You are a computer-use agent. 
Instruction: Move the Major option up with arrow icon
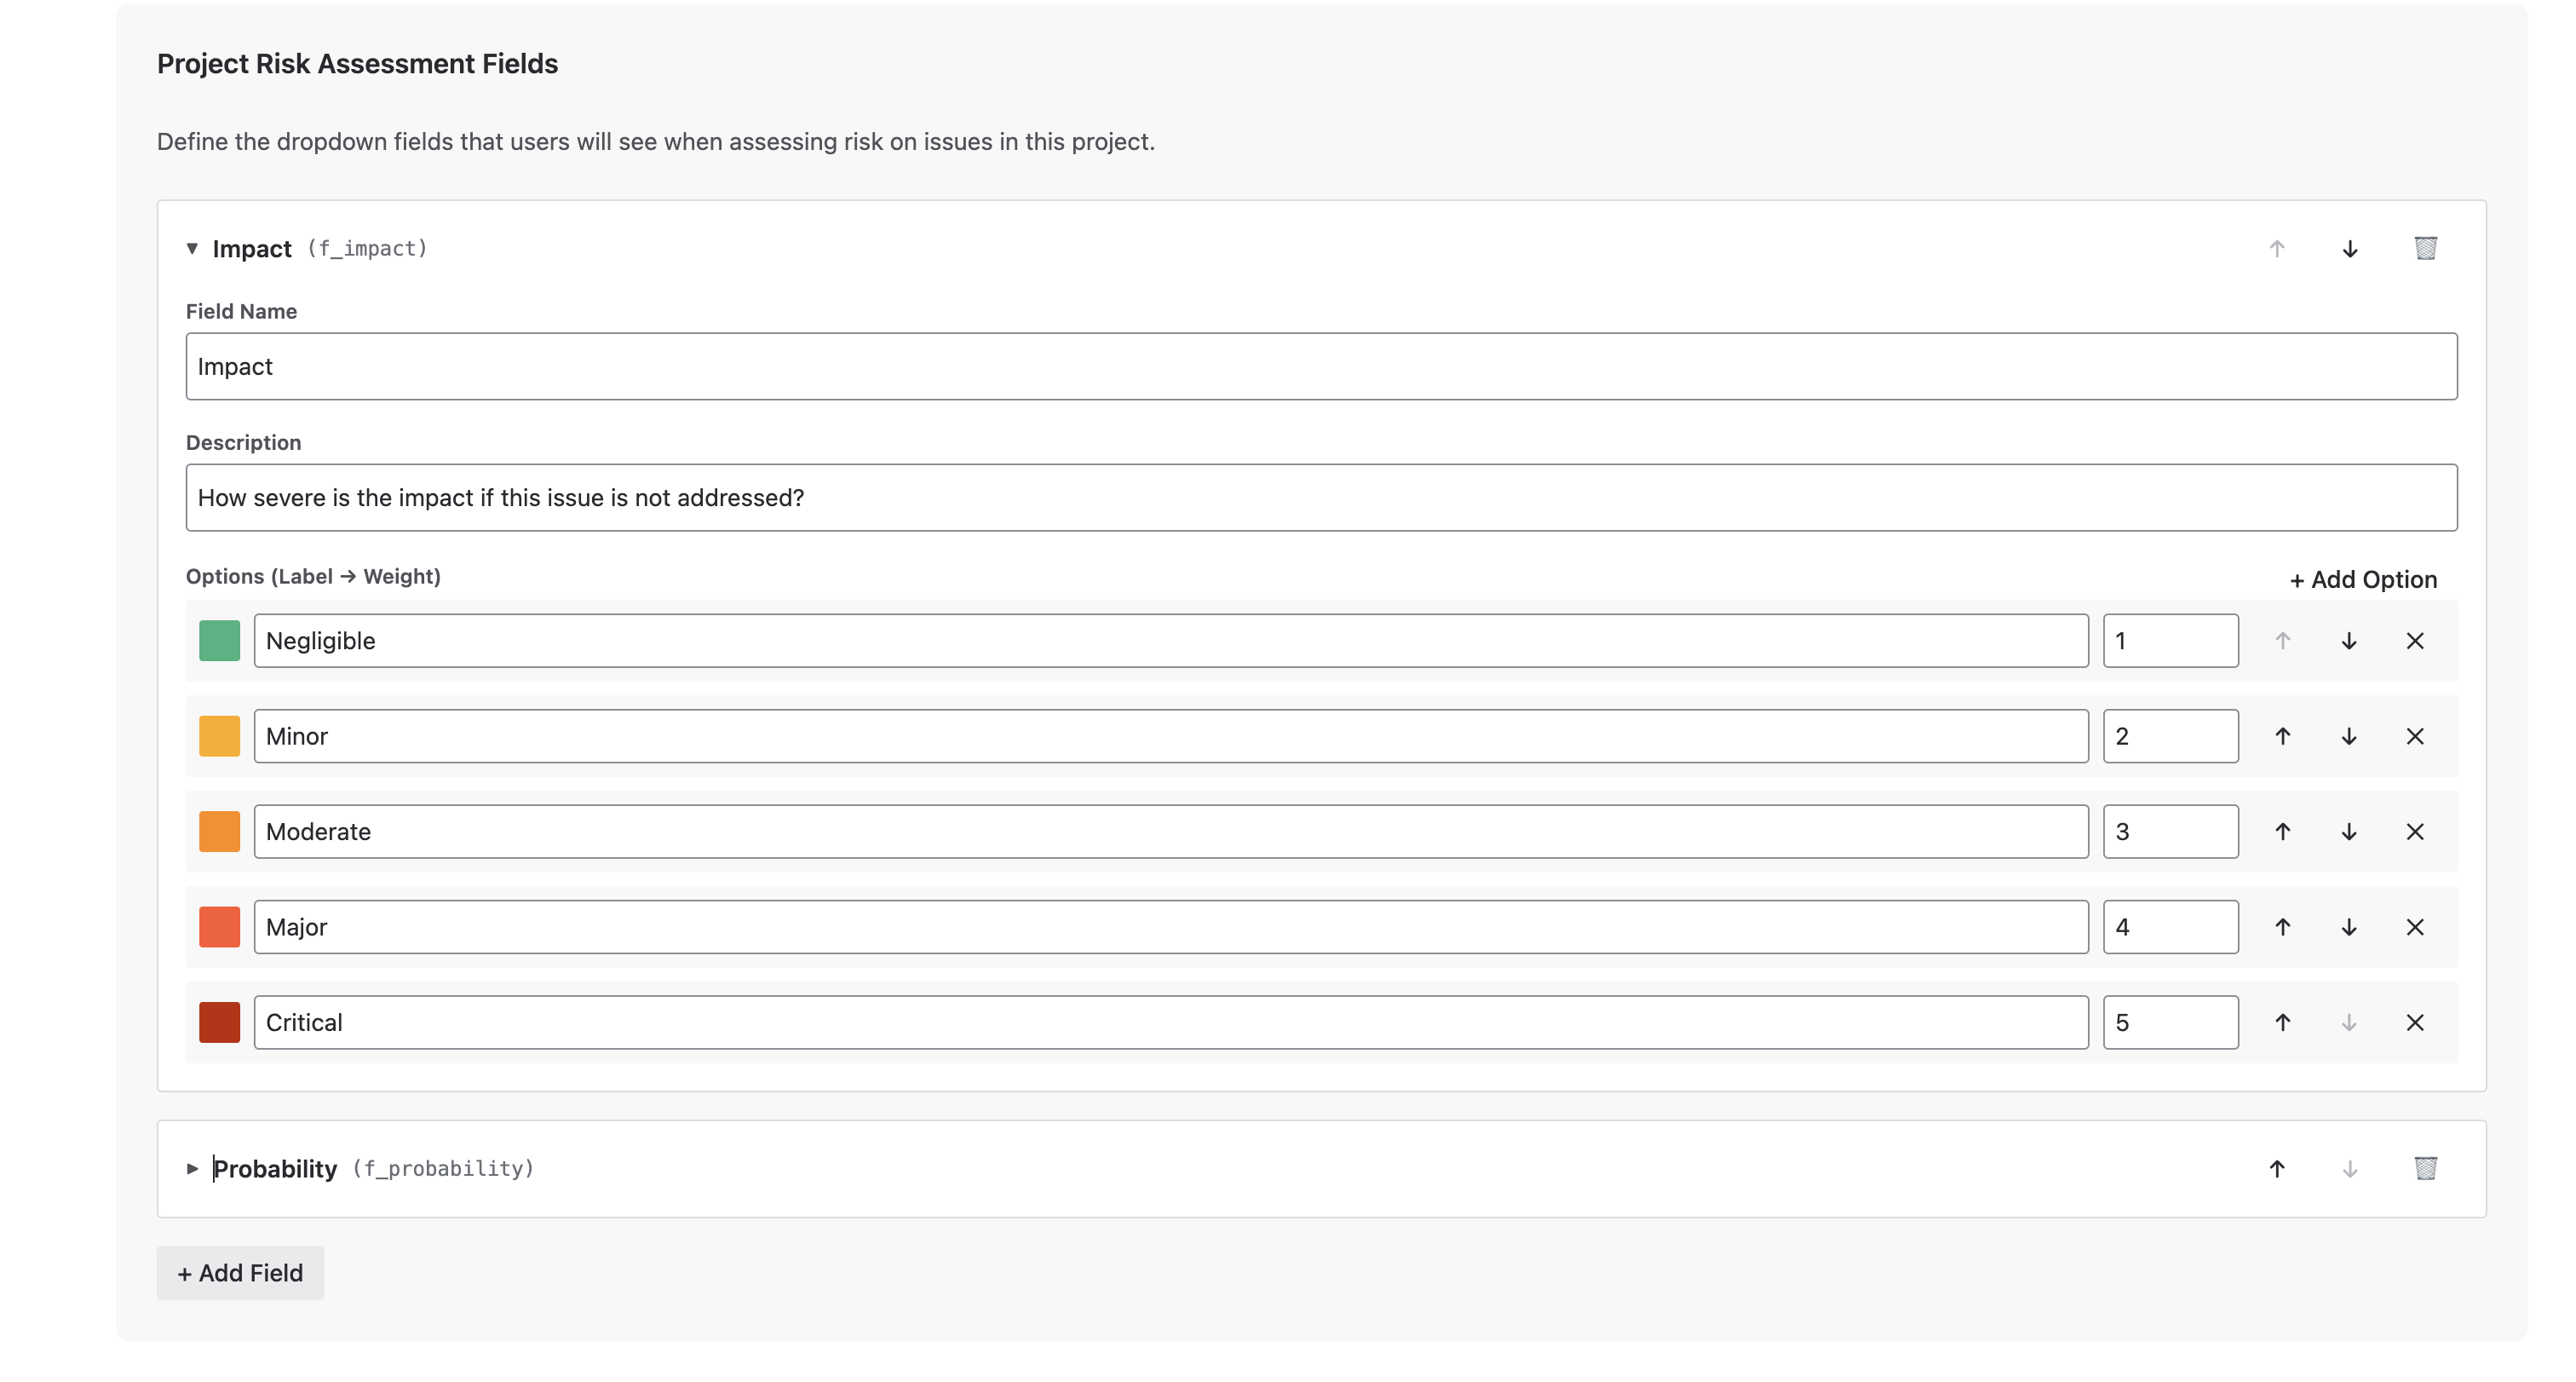[x=2283, y=926]
